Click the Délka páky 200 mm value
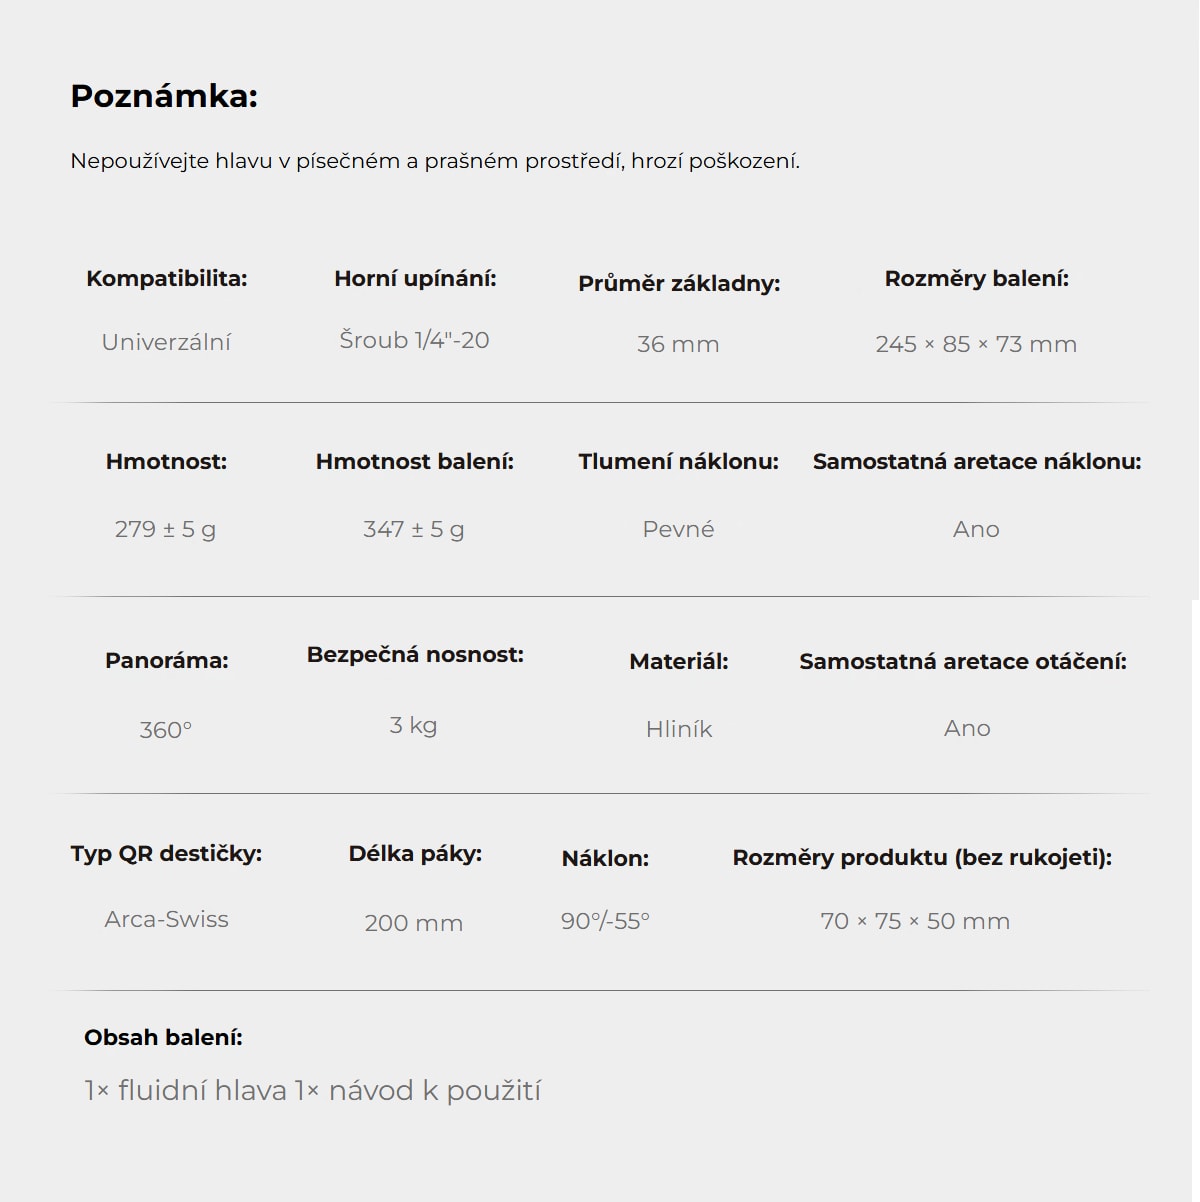This screenshot has width=1200, height=1202. tap(414, 923)
